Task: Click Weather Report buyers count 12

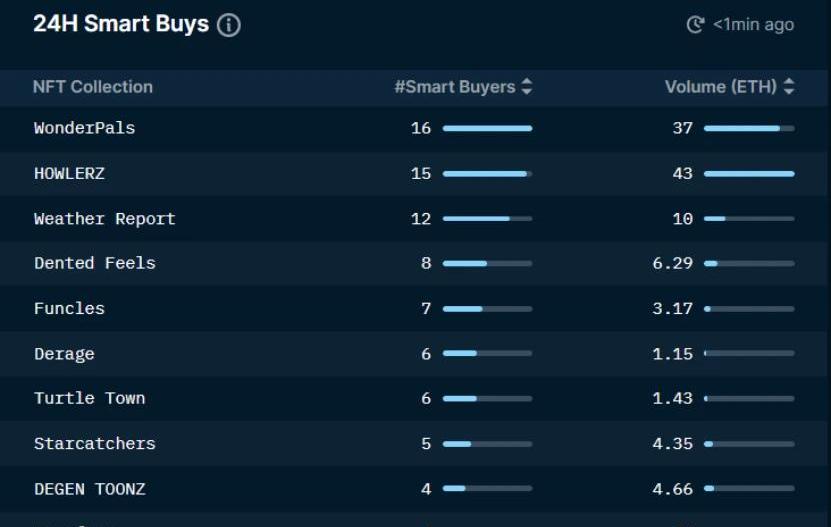Action: (421, 219)
